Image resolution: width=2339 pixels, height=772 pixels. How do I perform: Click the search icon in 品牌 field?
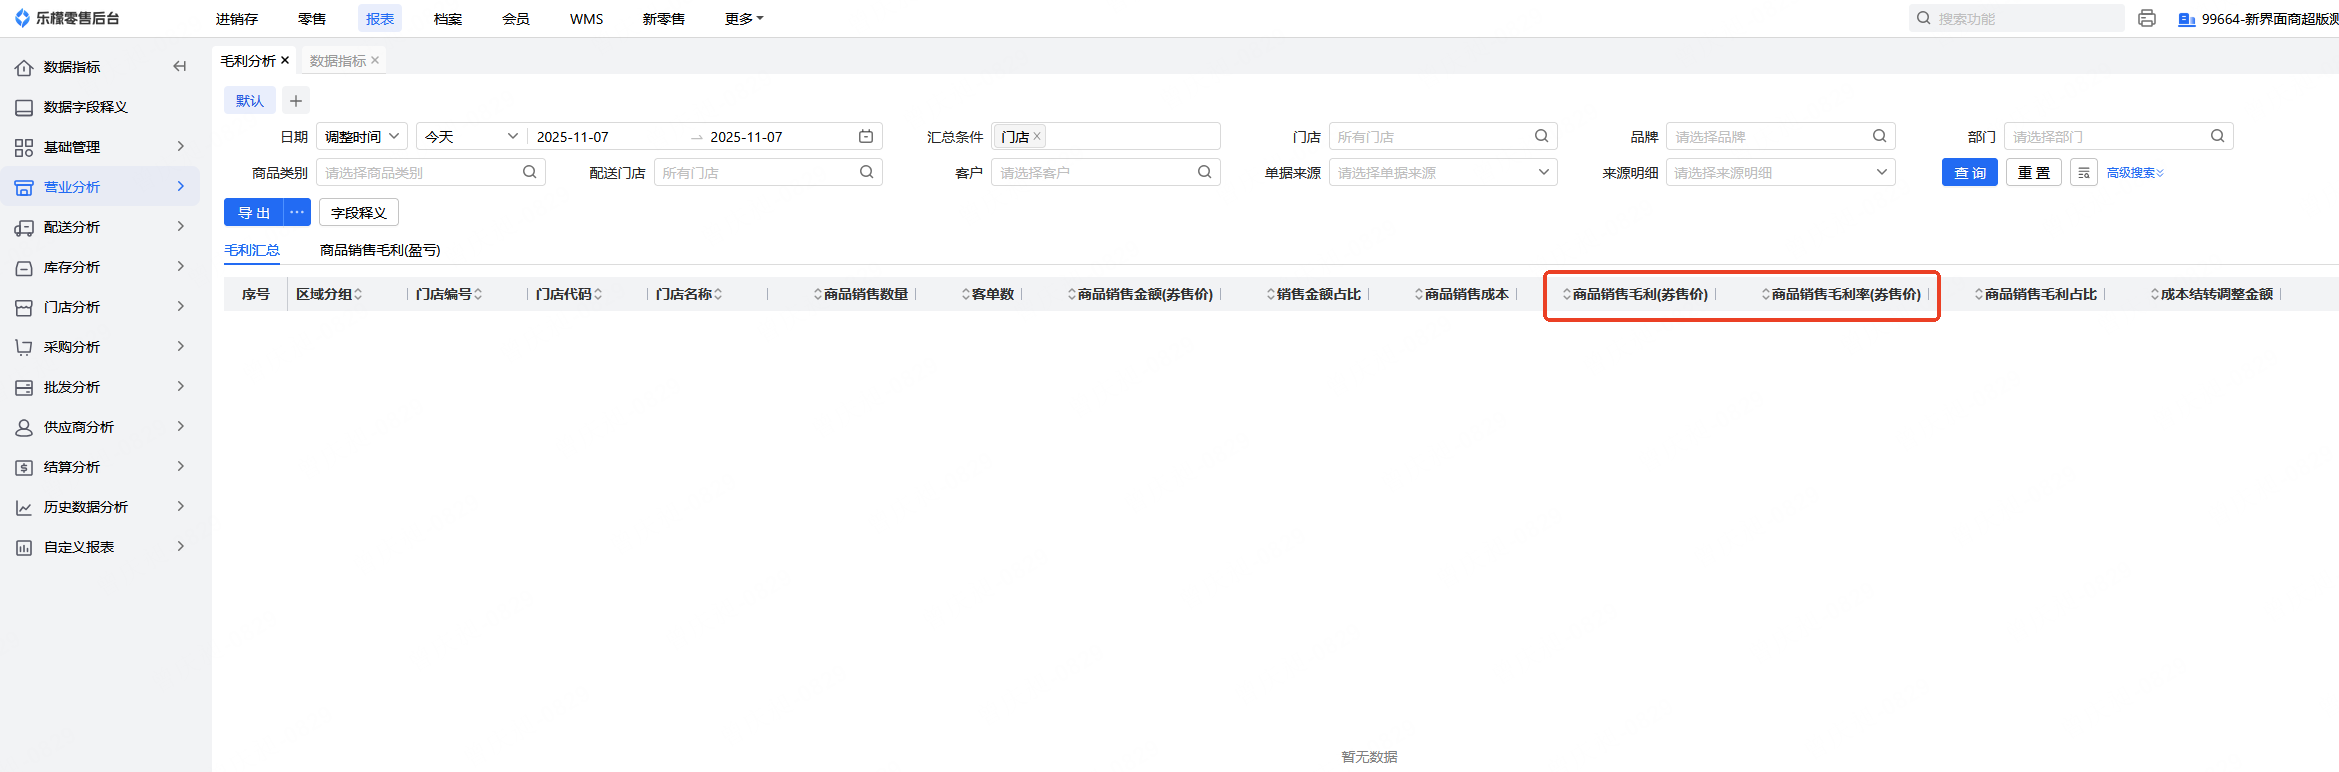[1880, 136]
